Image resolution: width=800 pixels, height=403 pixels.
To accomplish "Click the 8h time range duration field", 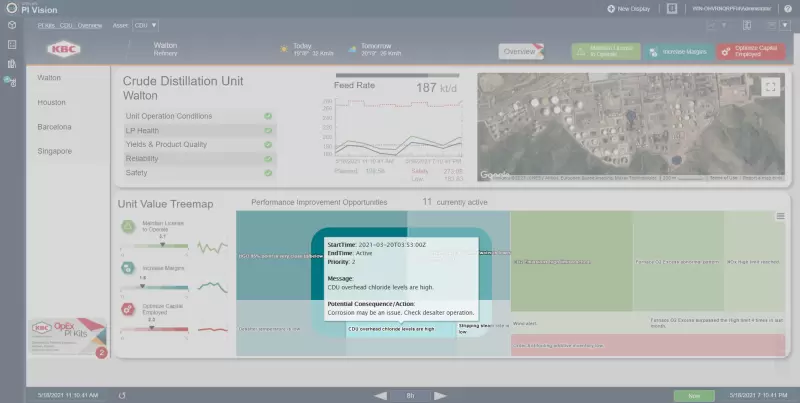I will 410,396.
